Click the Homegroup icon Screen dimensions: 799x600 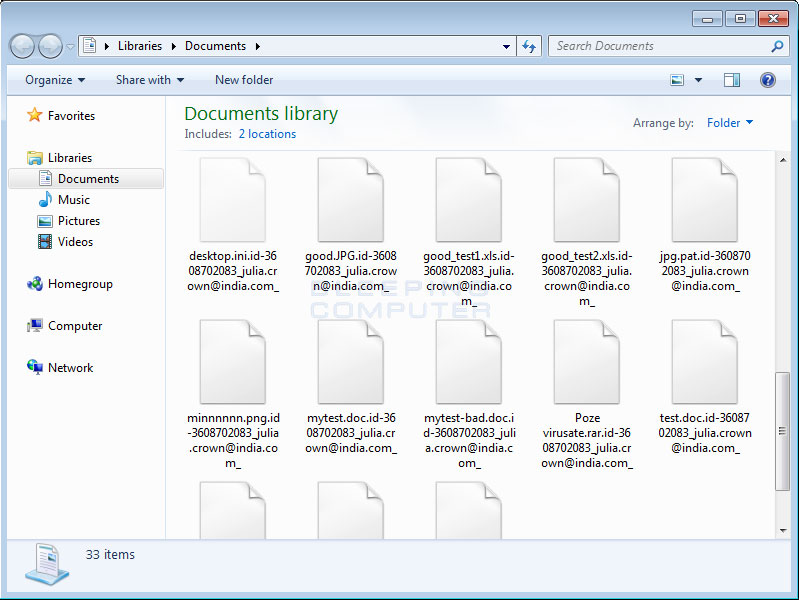pos(35,283)
